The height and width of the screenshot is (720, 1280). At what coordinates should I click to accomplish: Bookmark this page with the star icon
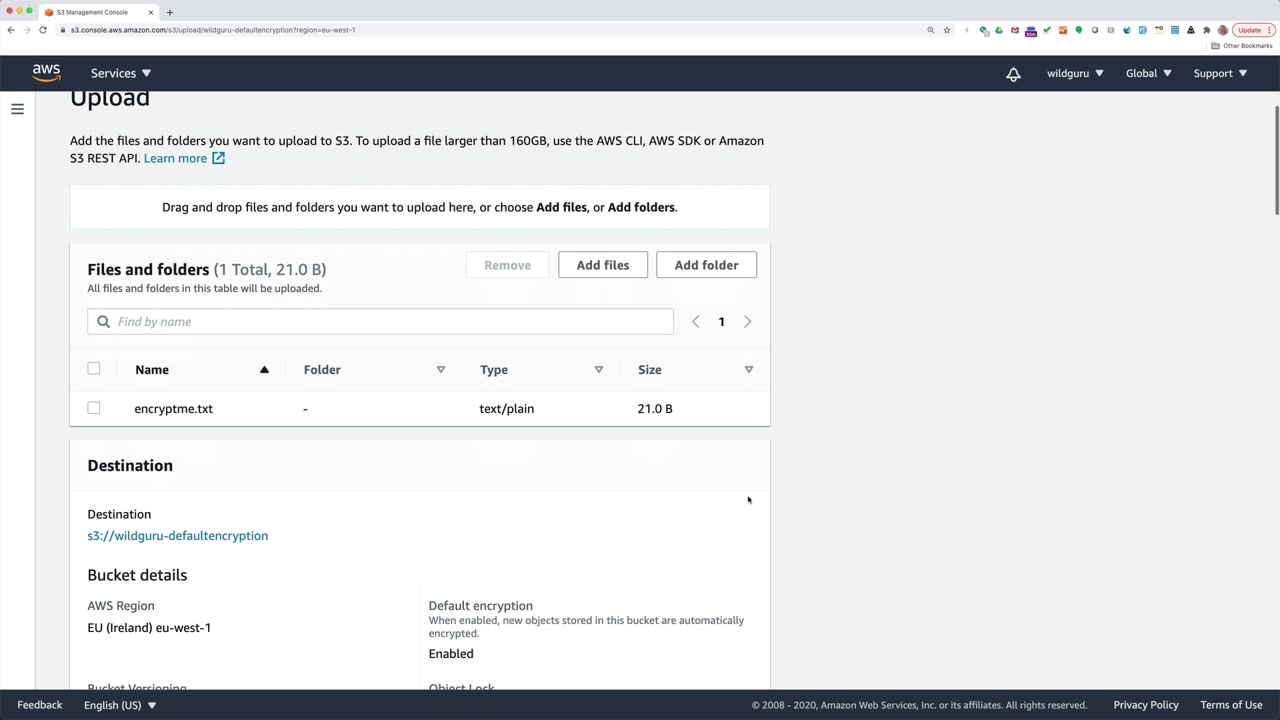(x=947, y=30)
